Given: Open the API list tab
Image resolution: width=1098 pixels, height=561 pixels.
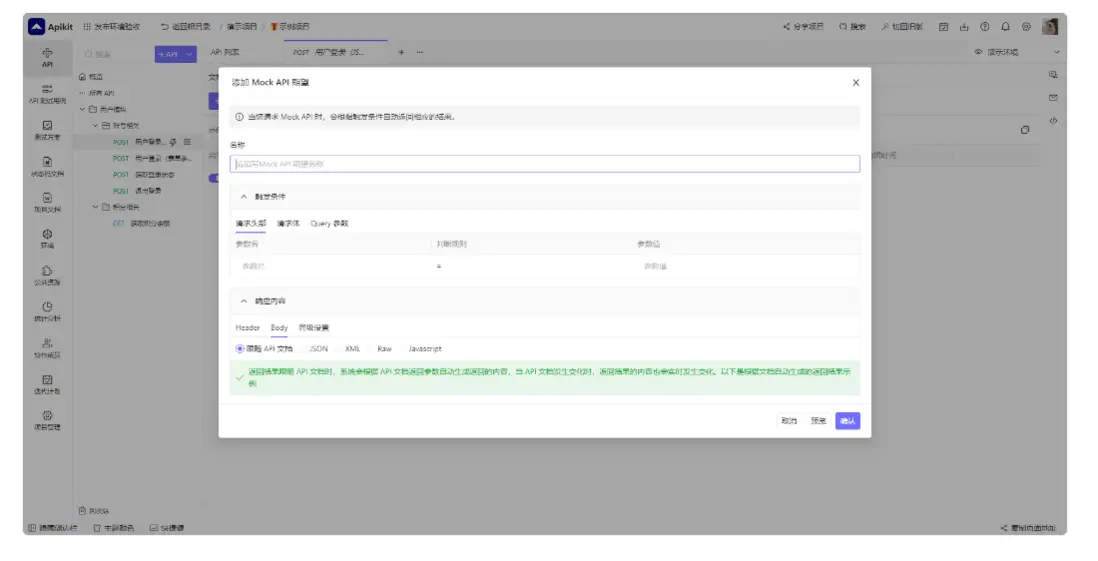Looking at the screenshot, I should [x=225, y=52].
